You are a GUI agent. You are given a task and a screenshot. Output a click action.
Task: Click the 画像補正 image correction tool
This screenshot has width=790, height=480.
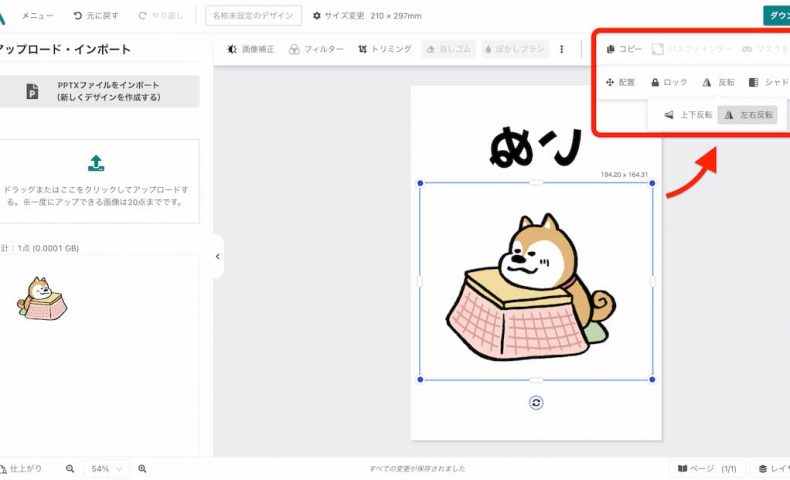(x=252, y=49)
